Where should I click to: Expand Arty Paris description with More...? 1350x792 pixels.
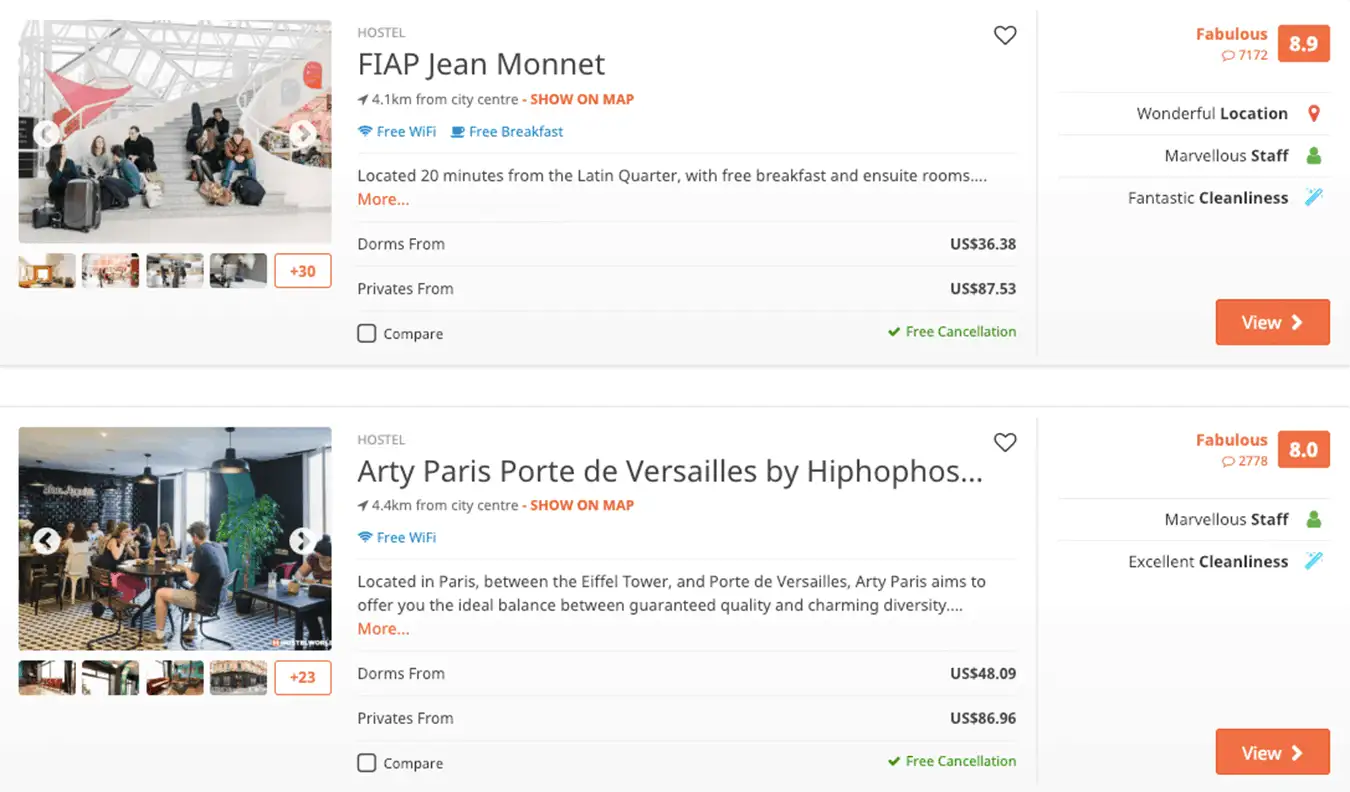383,629
